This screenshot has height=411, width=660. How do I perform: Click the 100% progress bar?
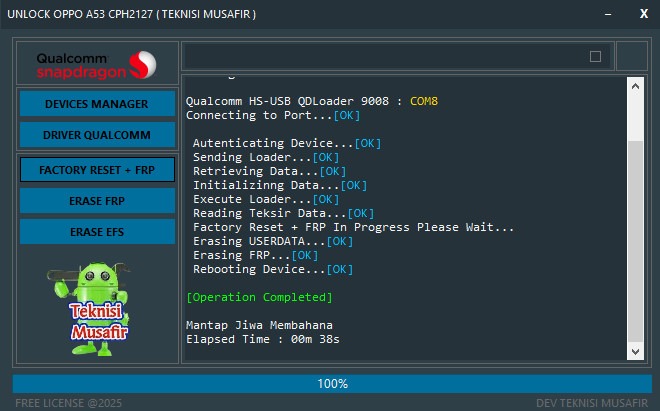(332, 384)
